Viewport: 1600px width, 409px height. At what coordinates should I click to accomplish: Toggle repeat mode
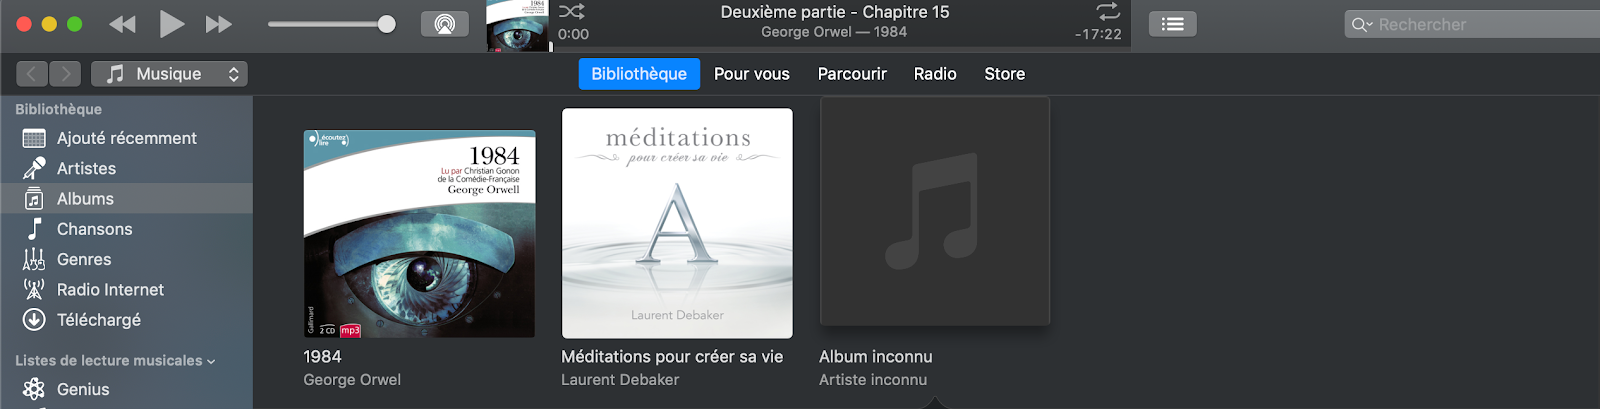[1108, 11]
